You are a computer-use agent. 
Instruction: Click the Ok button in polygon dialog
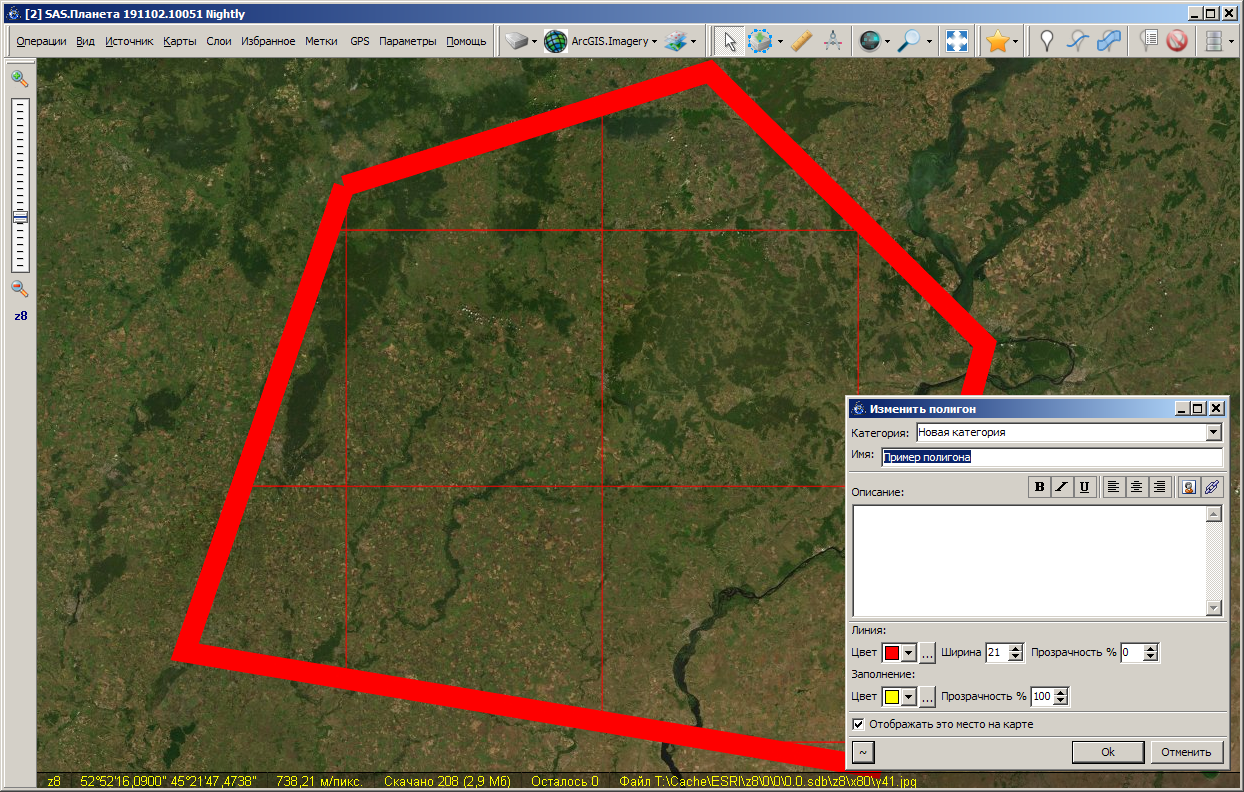coord(1107,752)
